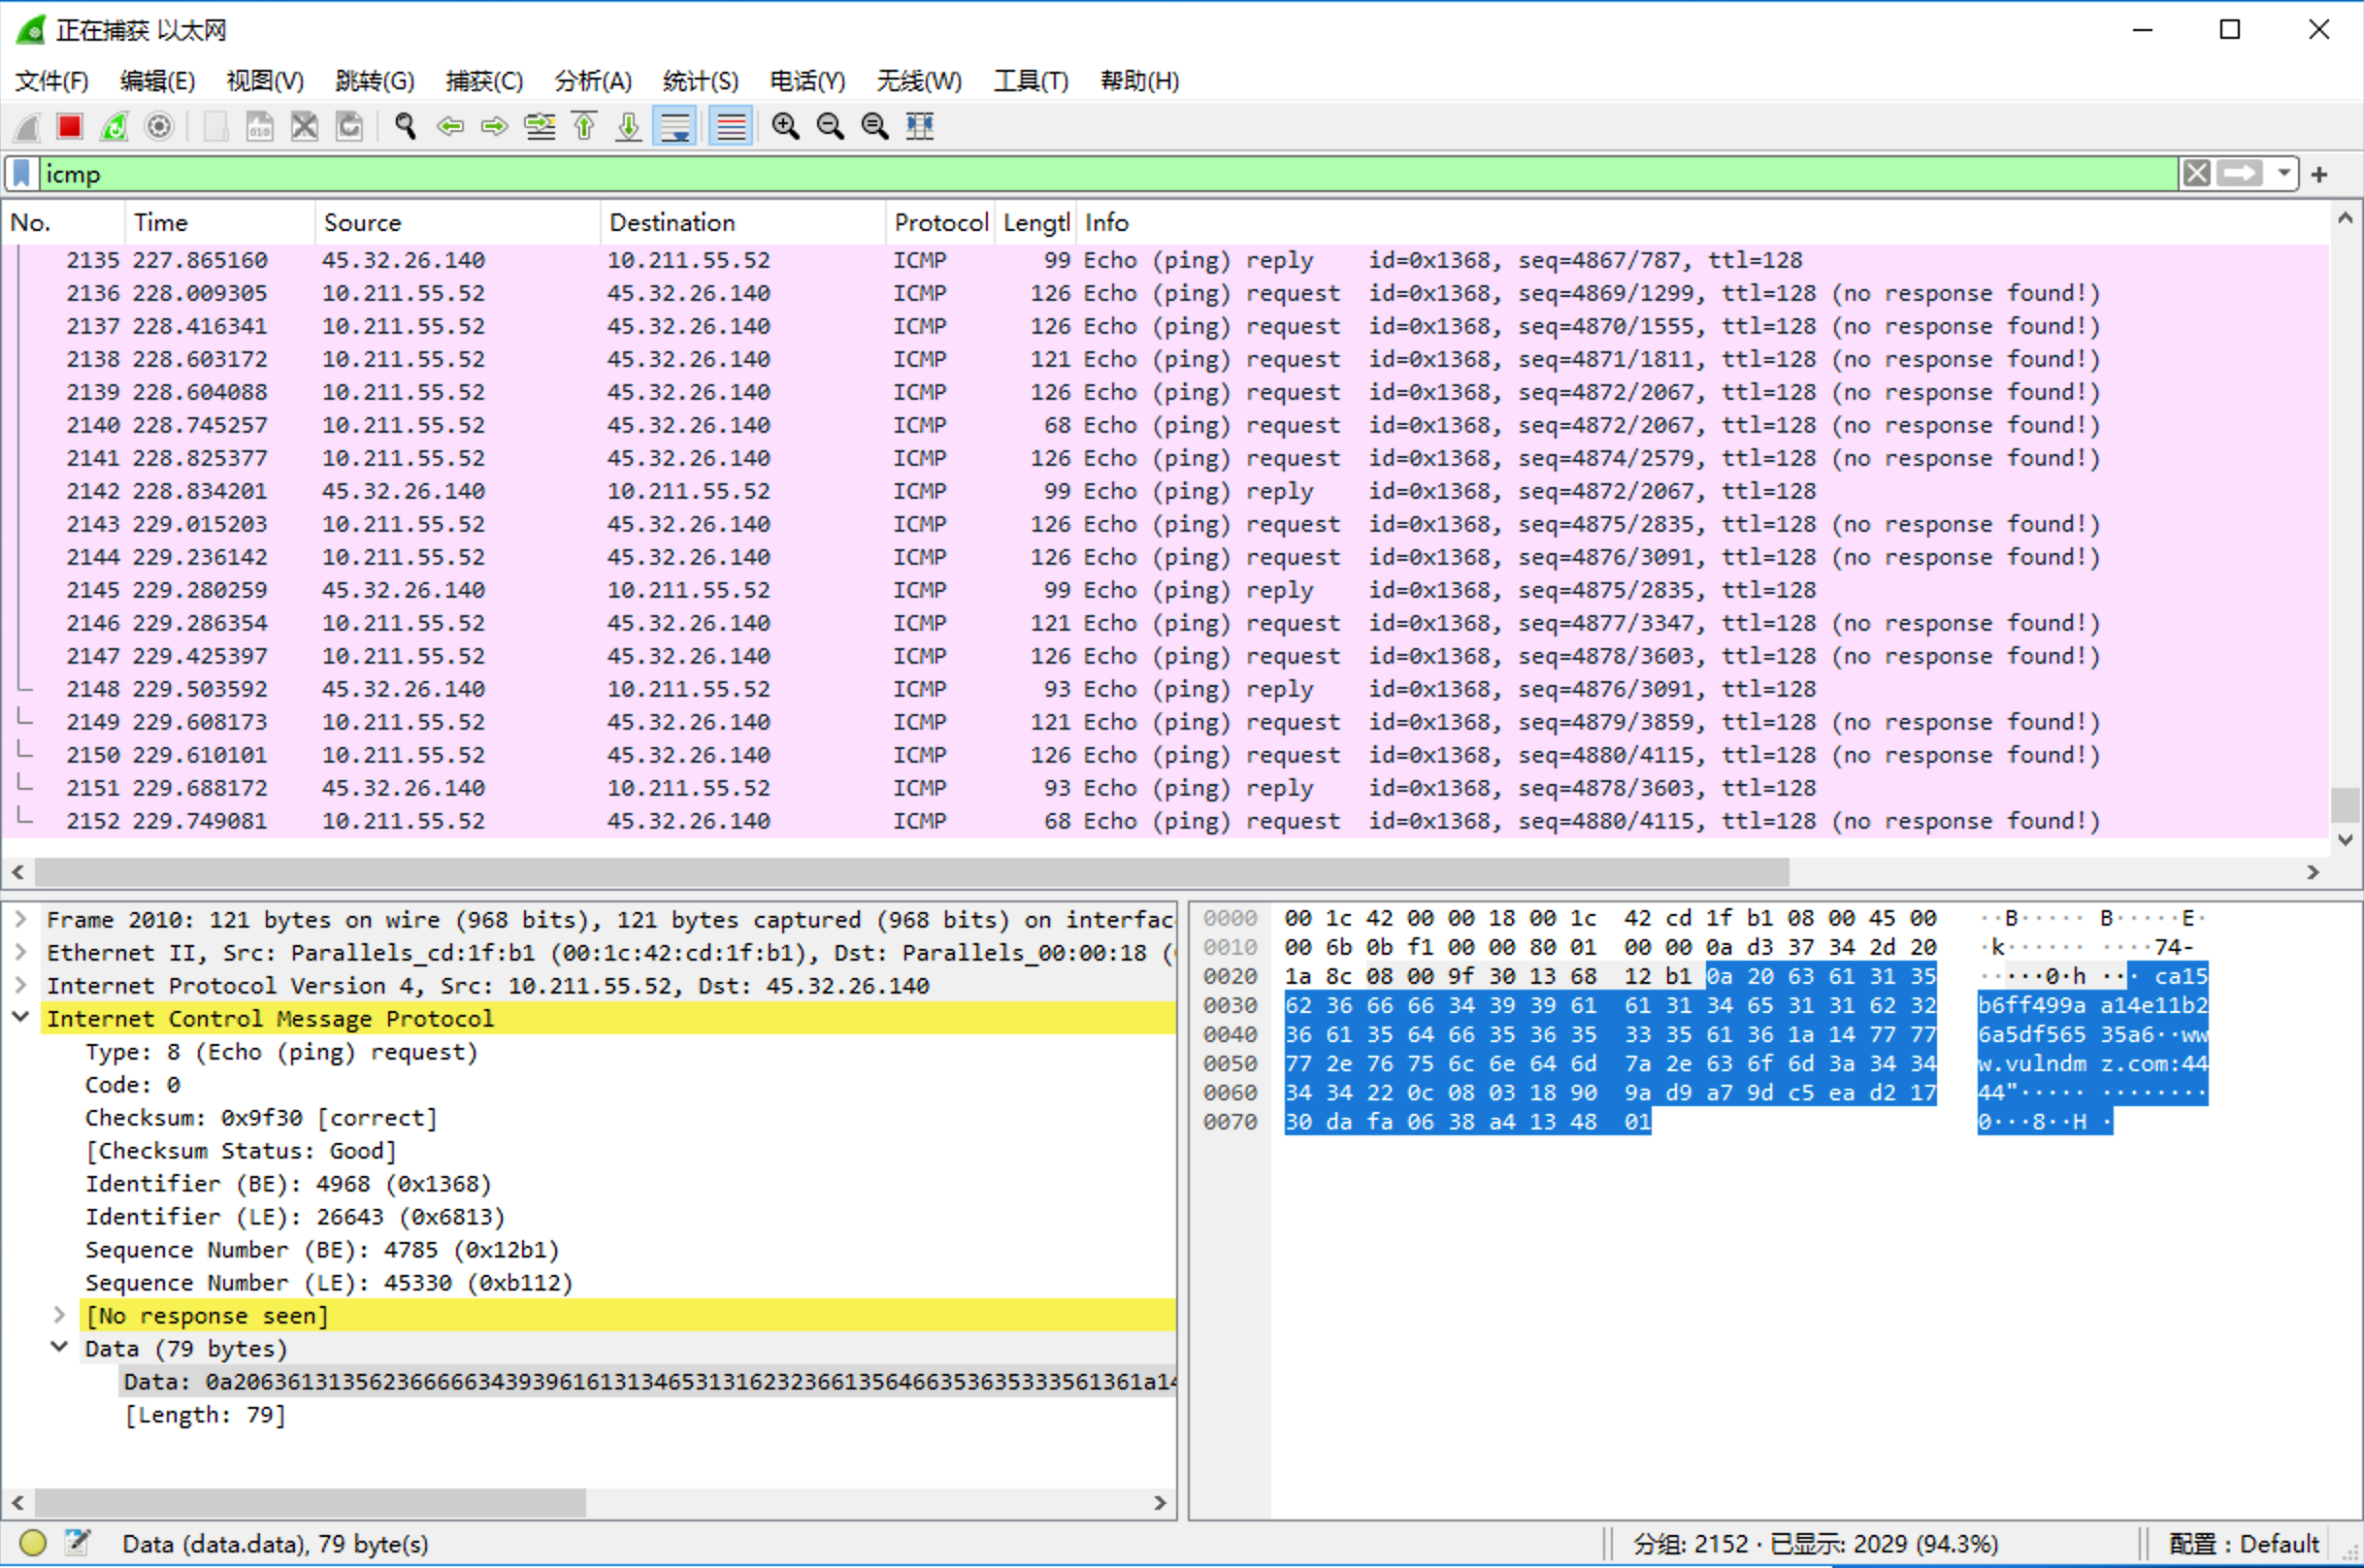Open capture options gear icon
Screen dimensions: 2364x1568
(x=159, y=126)
